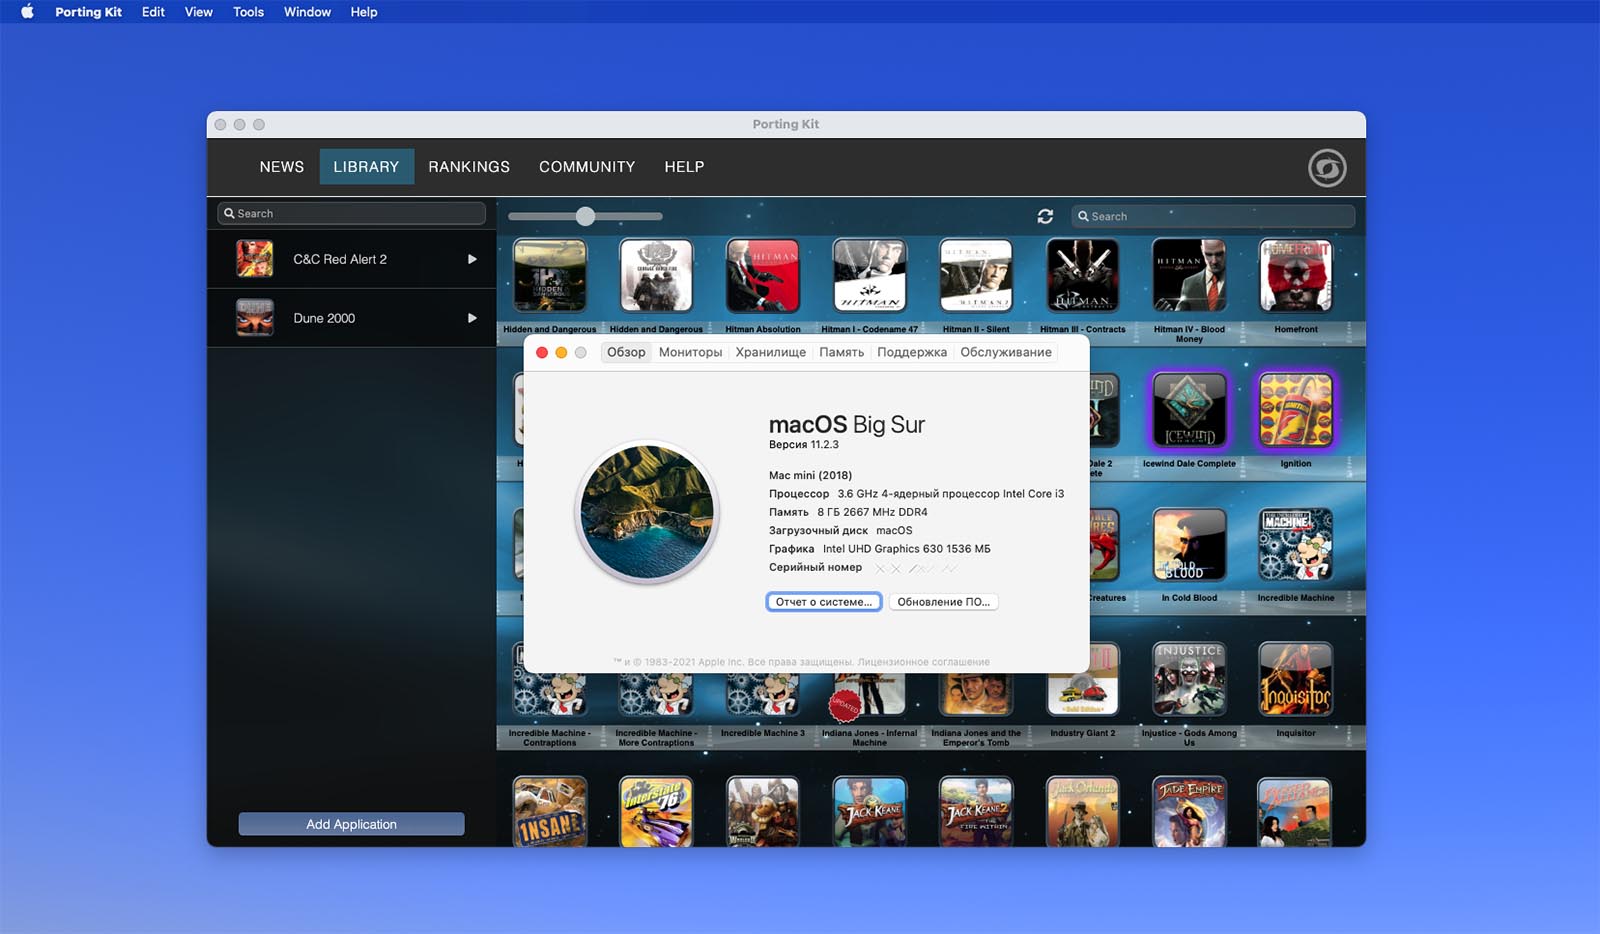Click the Porting Kit logo in header

click(1327, 168)
